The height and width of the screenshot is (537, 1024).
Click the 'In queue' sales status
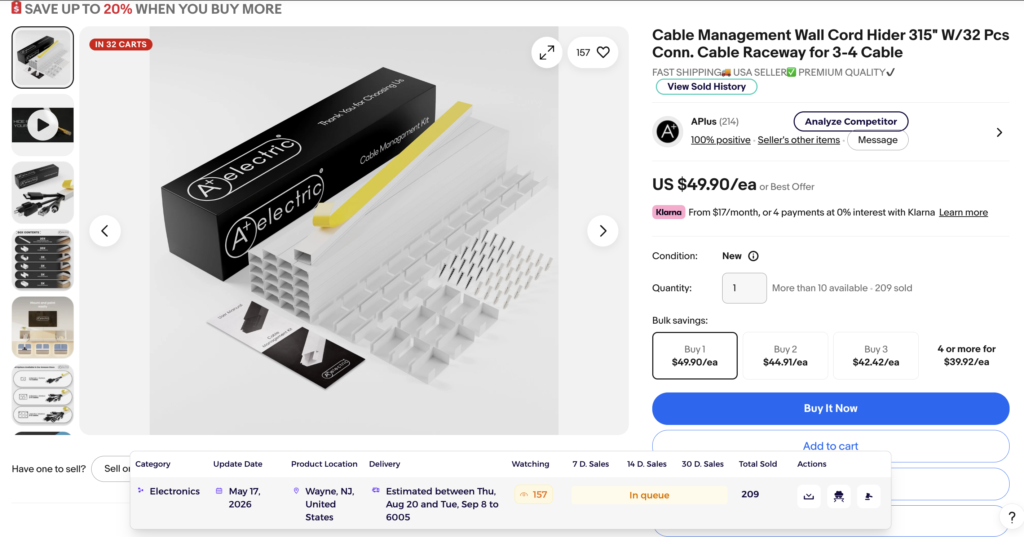tap(648, 495)
